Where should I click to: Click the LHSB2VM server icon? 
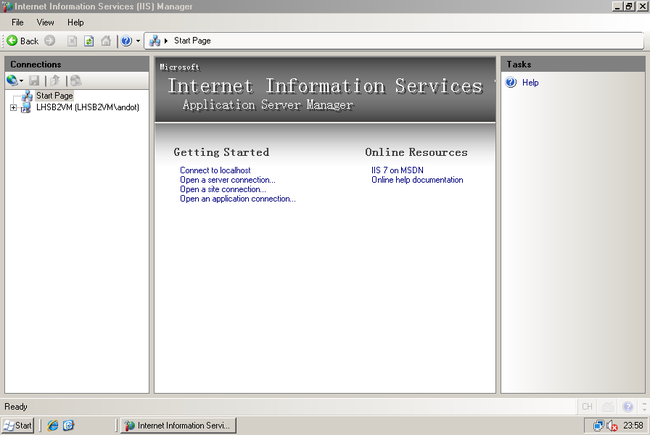[26, 107]
